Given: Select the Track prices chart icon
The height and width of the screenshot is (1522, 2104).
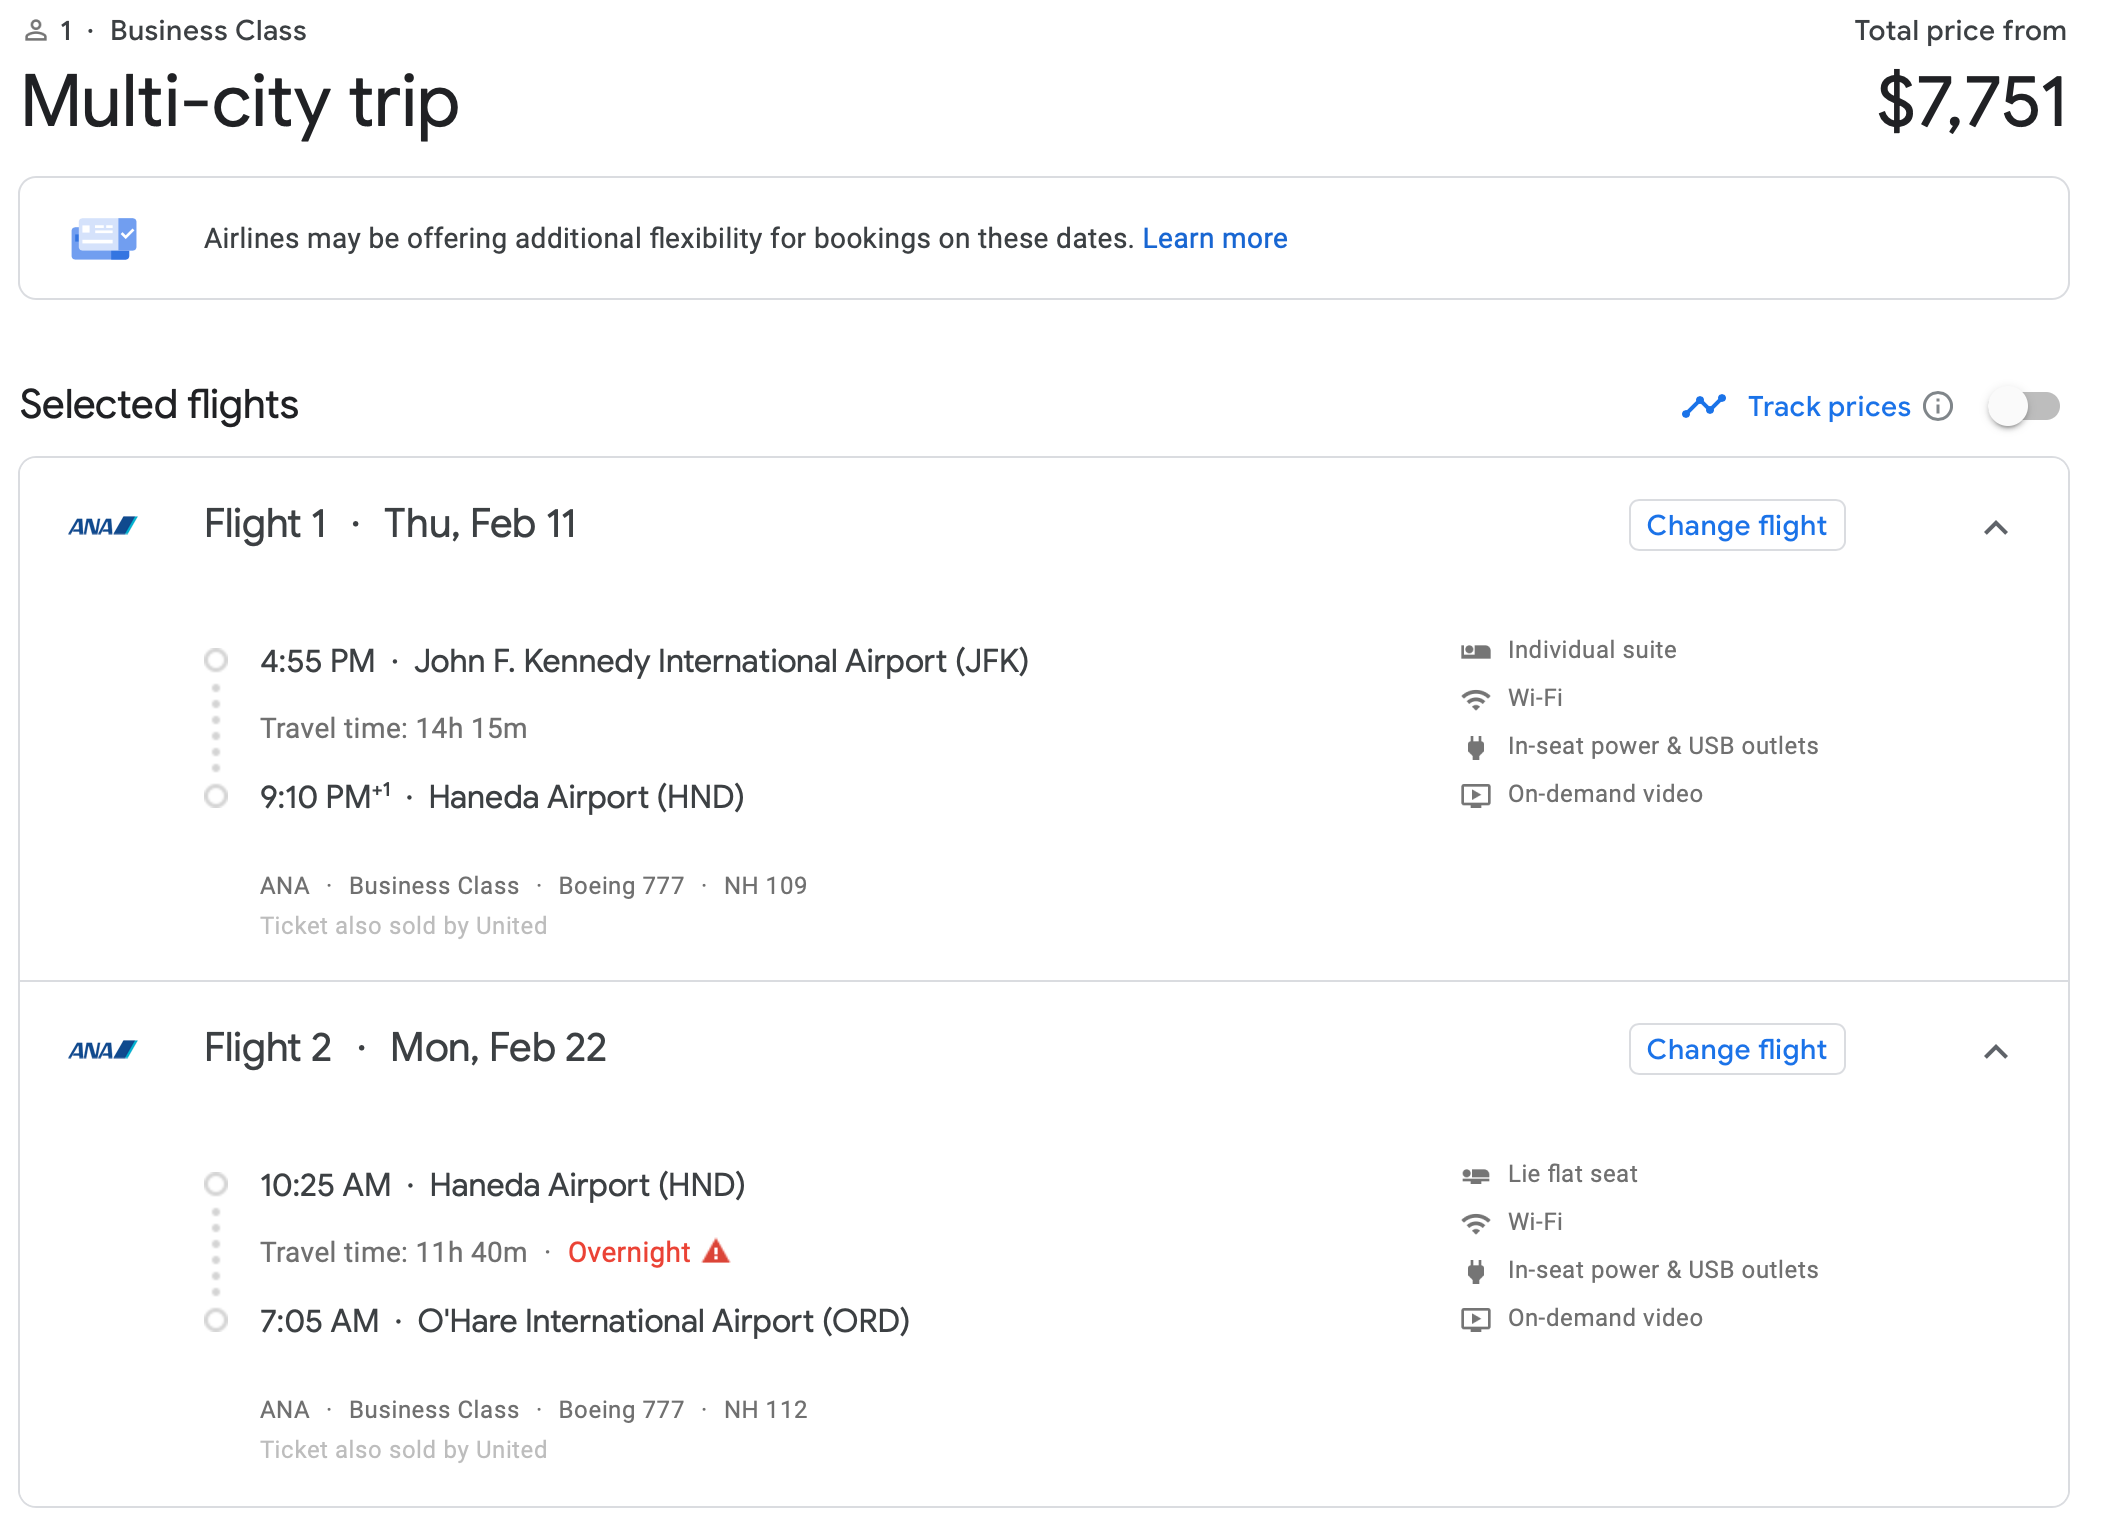Looking at the screenshot, I should (x=1704, y=406).
